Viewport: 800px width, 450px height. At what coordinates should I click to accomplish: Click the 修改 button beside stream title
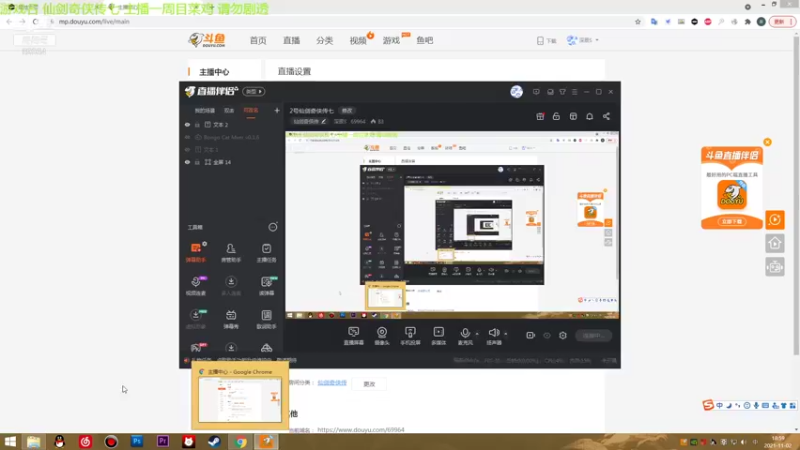(x=347, y=111)
